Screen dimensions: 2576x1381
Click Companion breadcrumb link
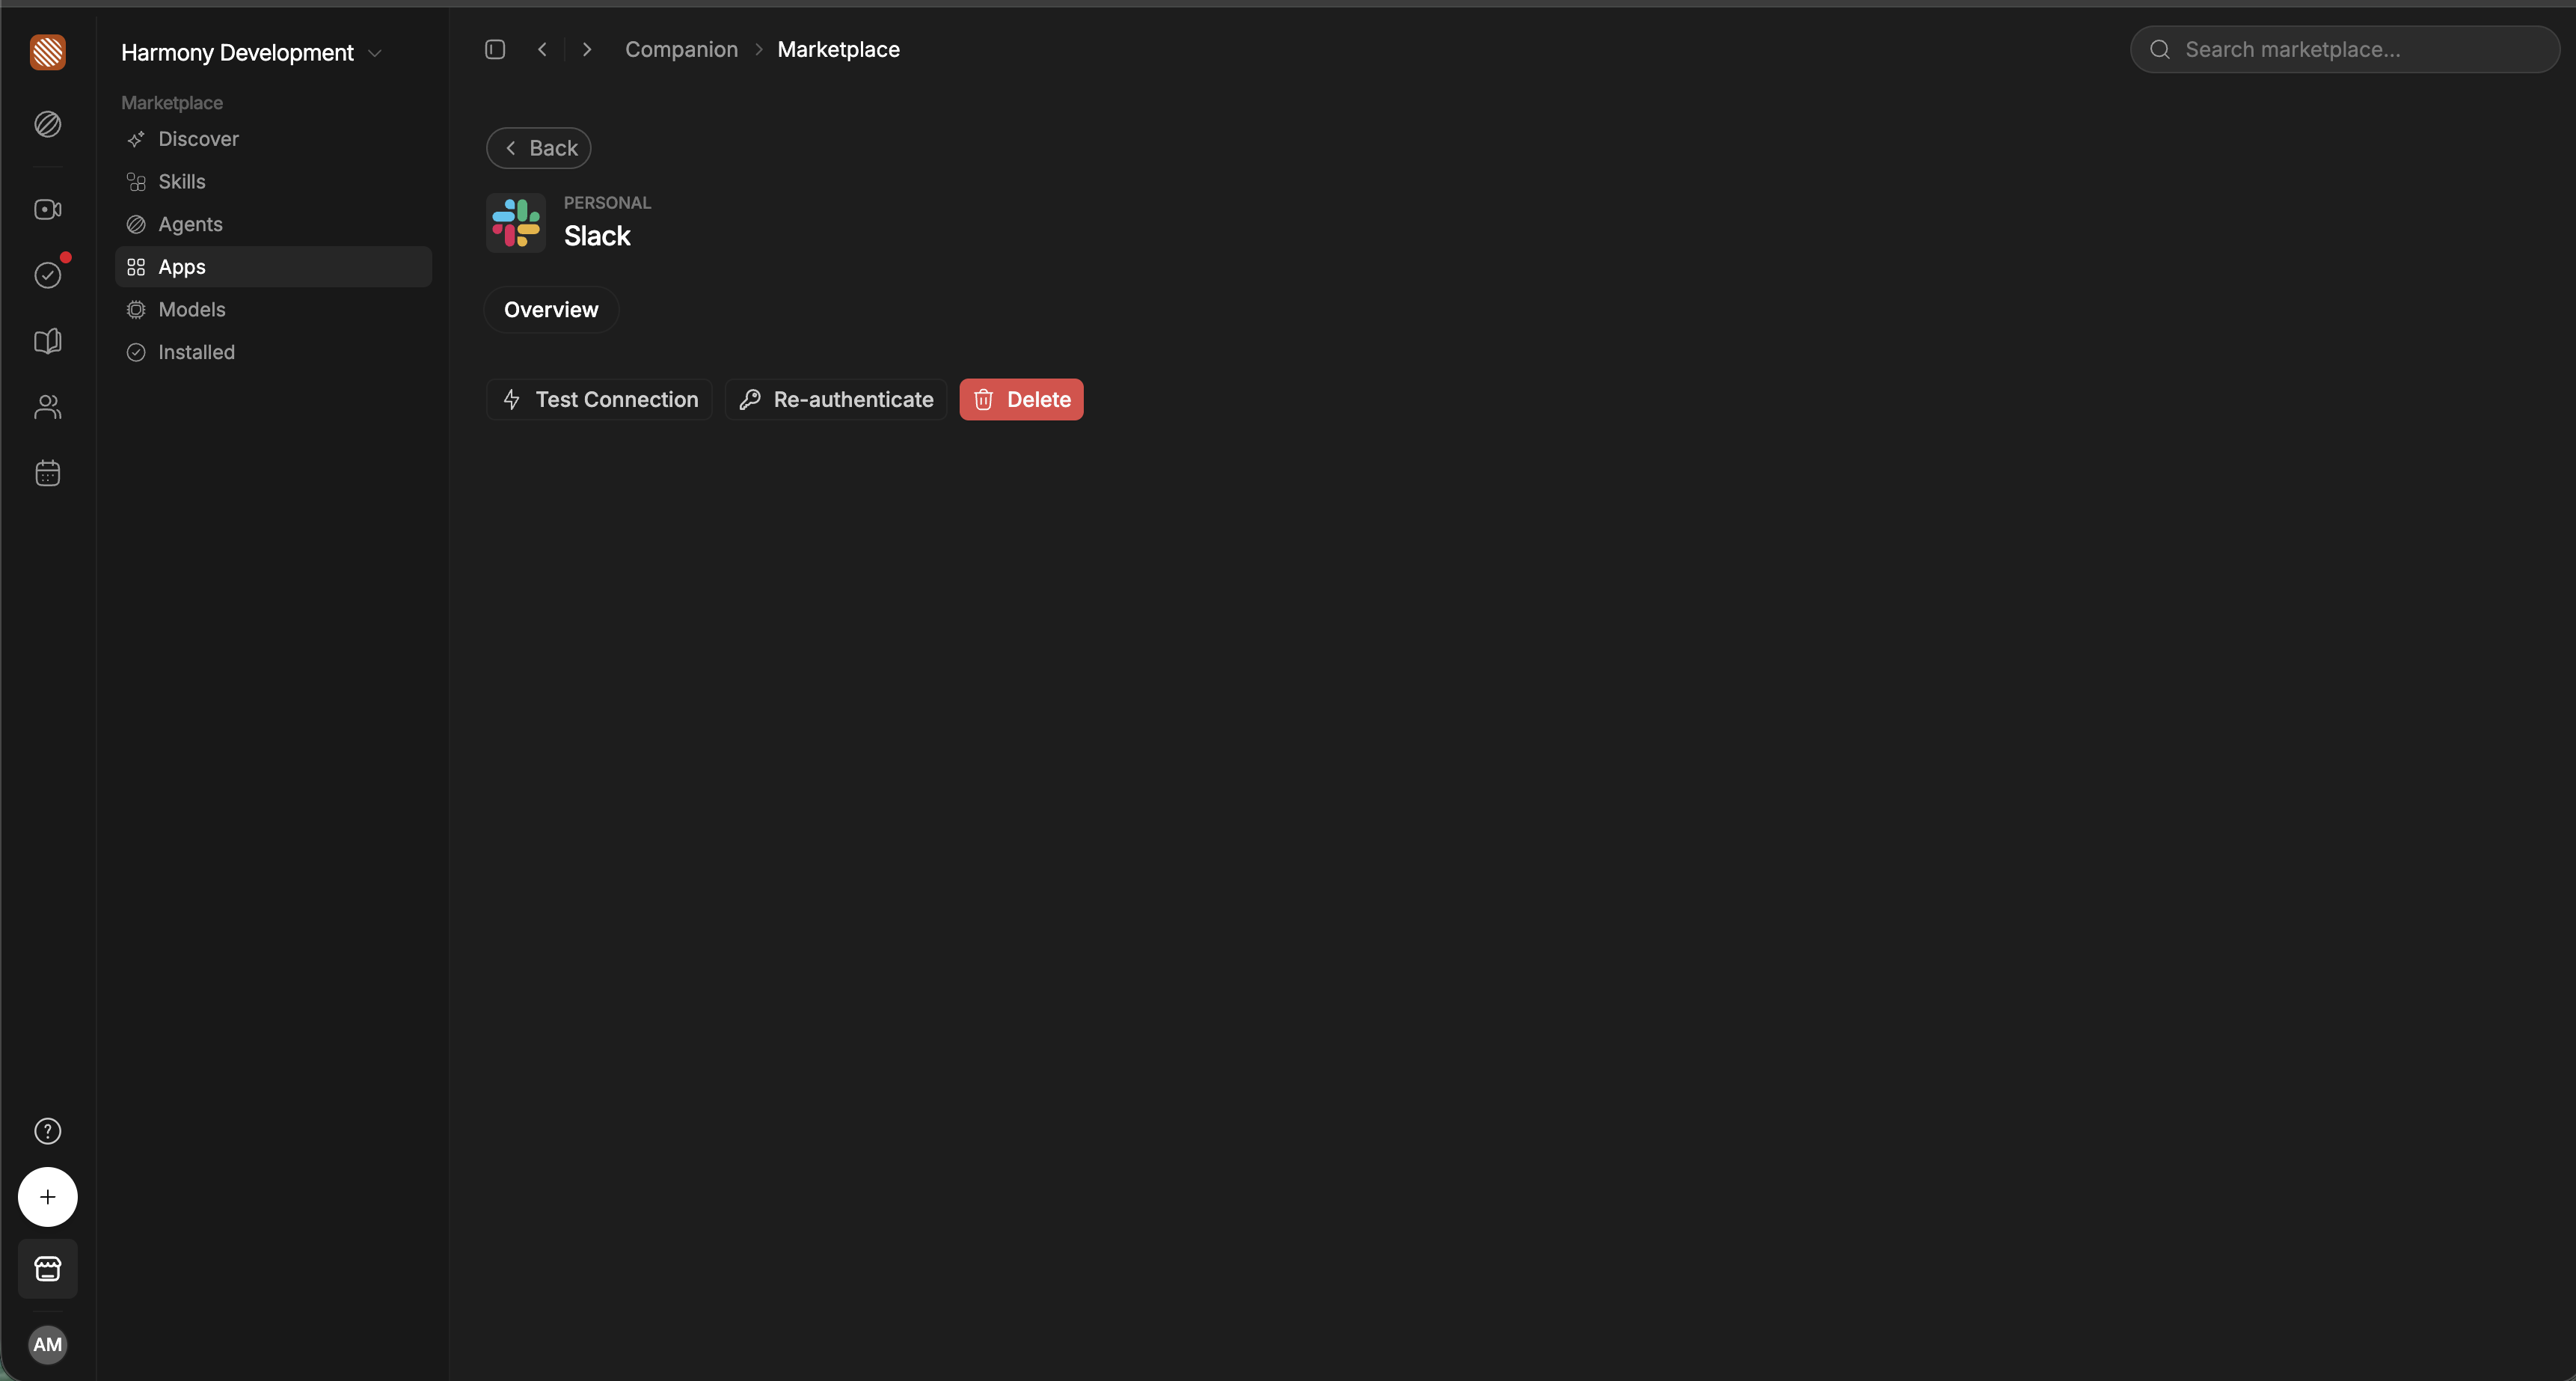click(681, 49)
